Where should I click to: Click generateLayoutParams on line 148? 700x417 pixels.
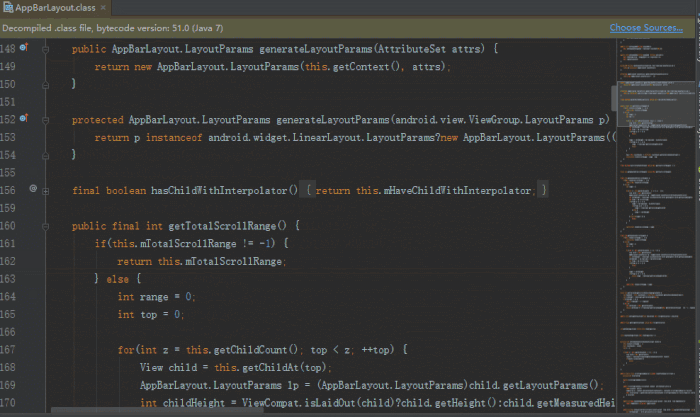(315, 49)
